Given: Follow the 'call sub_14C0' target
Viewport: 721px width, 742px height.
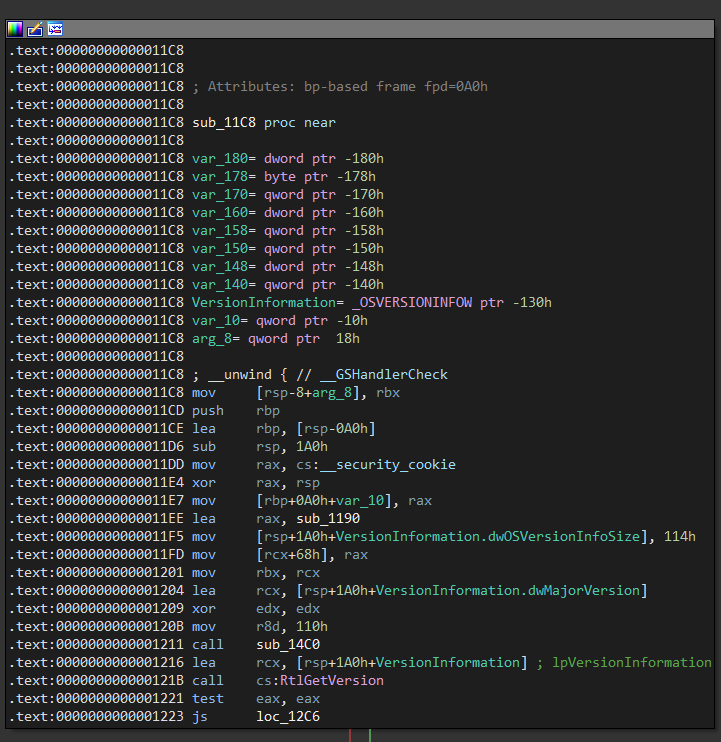Looking at the screenshot, I should [288, 644].
